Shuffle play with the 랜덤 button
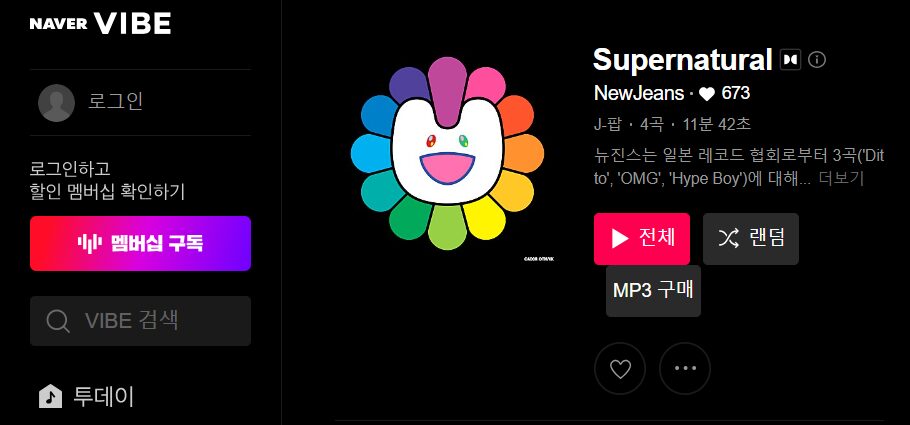Image resolution: width=910 pixels, height=425 pixels. tap(751, 239)
